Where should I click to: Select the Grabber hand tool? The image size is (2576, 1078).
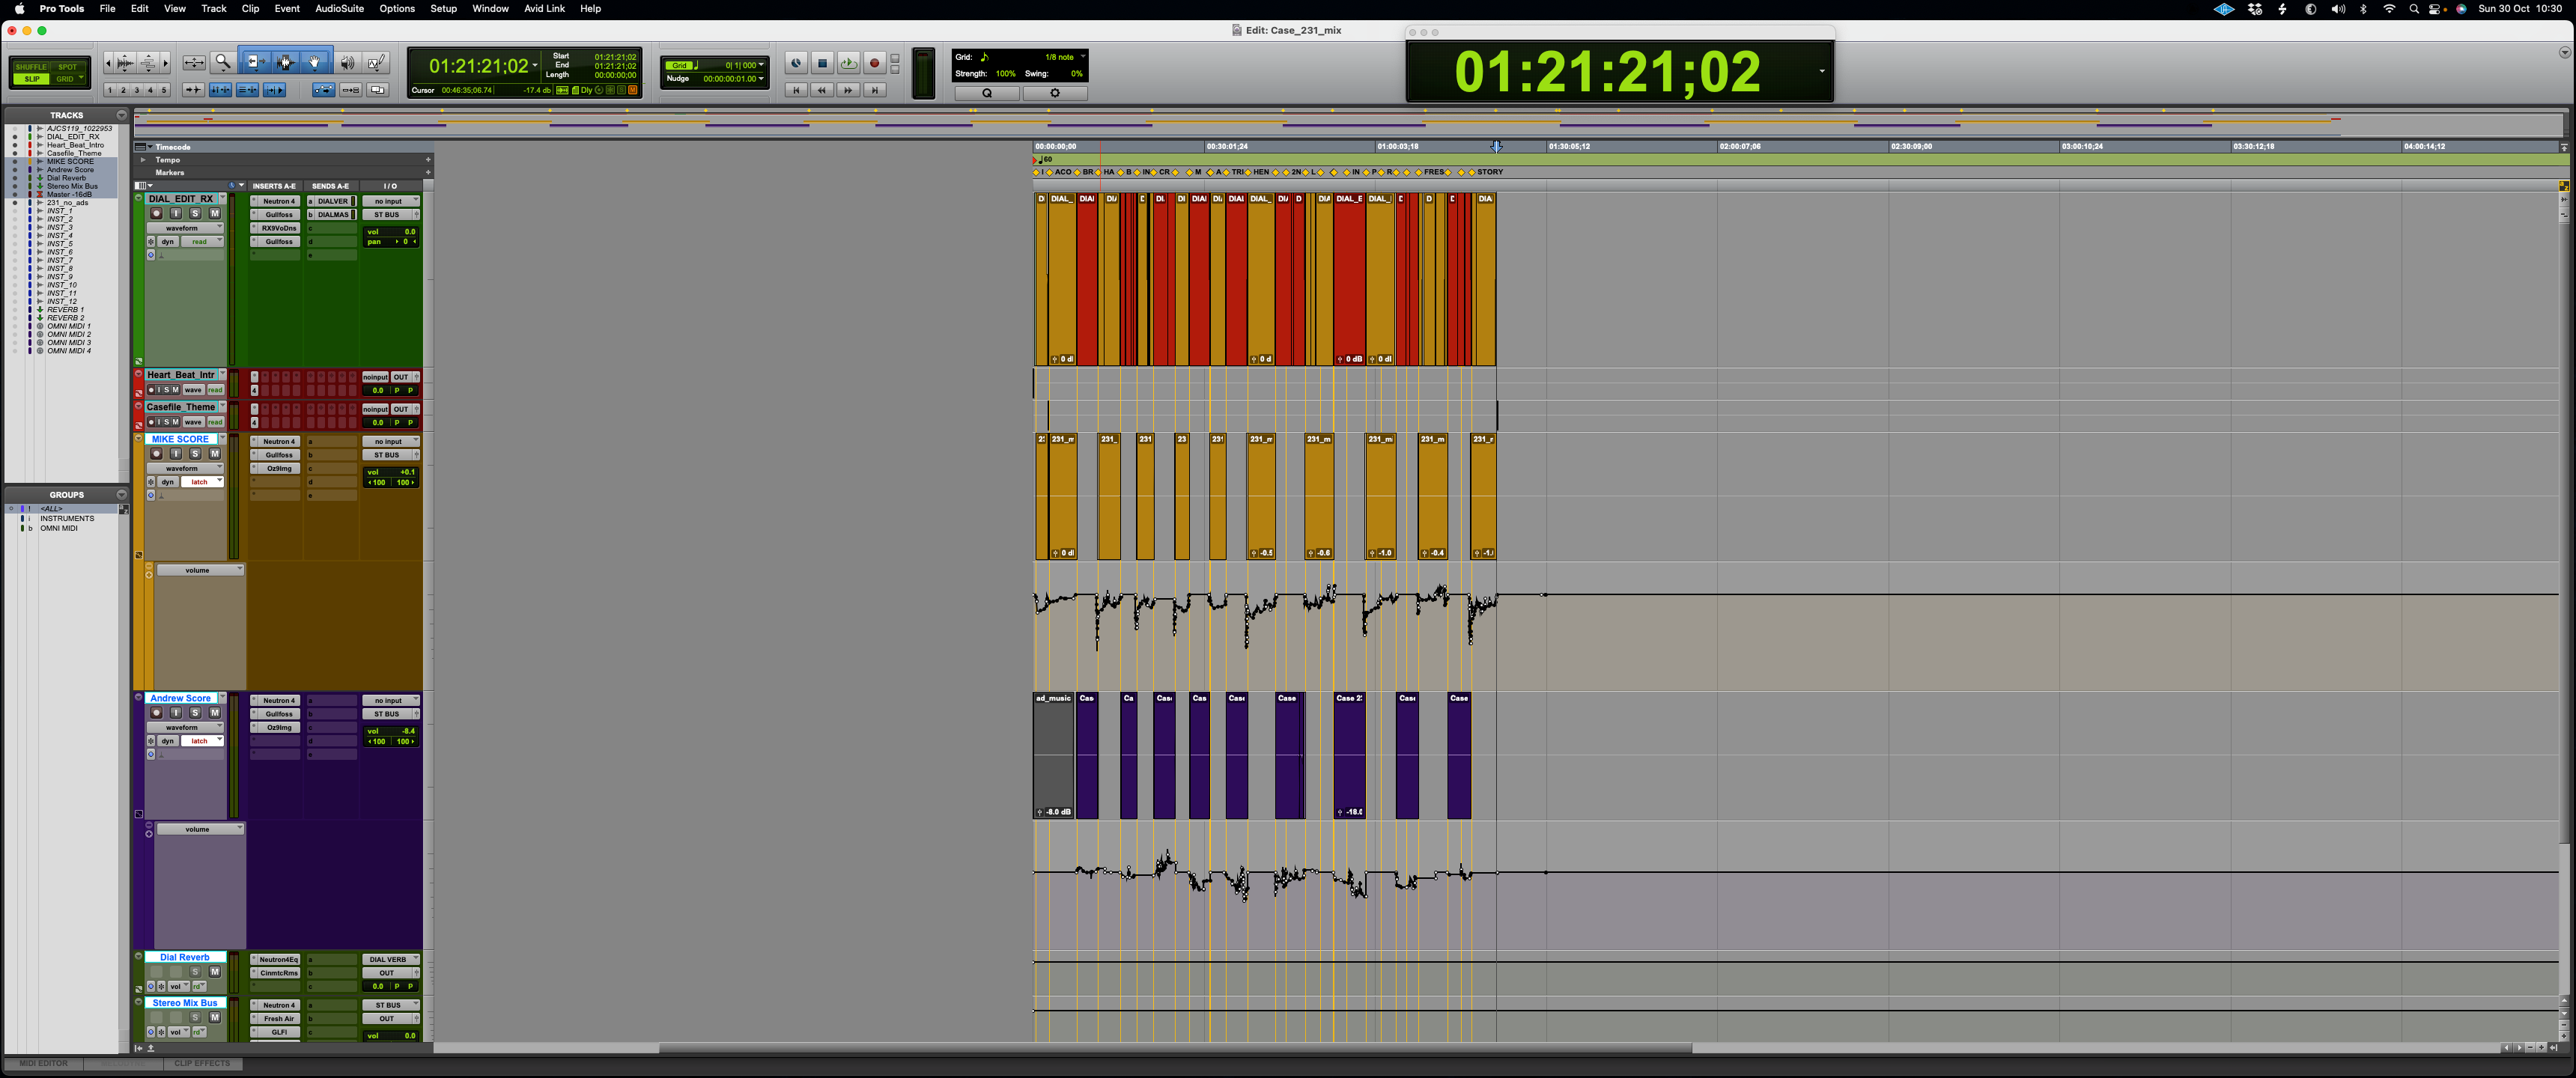pyautogui.click(x=314, y=62)
